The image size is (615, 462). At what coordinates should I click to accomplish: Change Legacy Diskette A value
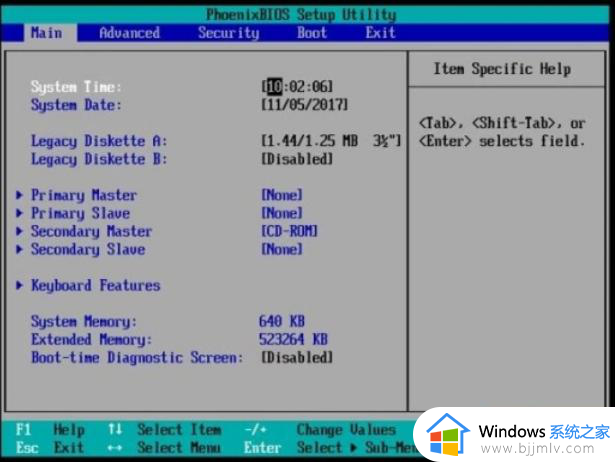[x=331, y=141]
